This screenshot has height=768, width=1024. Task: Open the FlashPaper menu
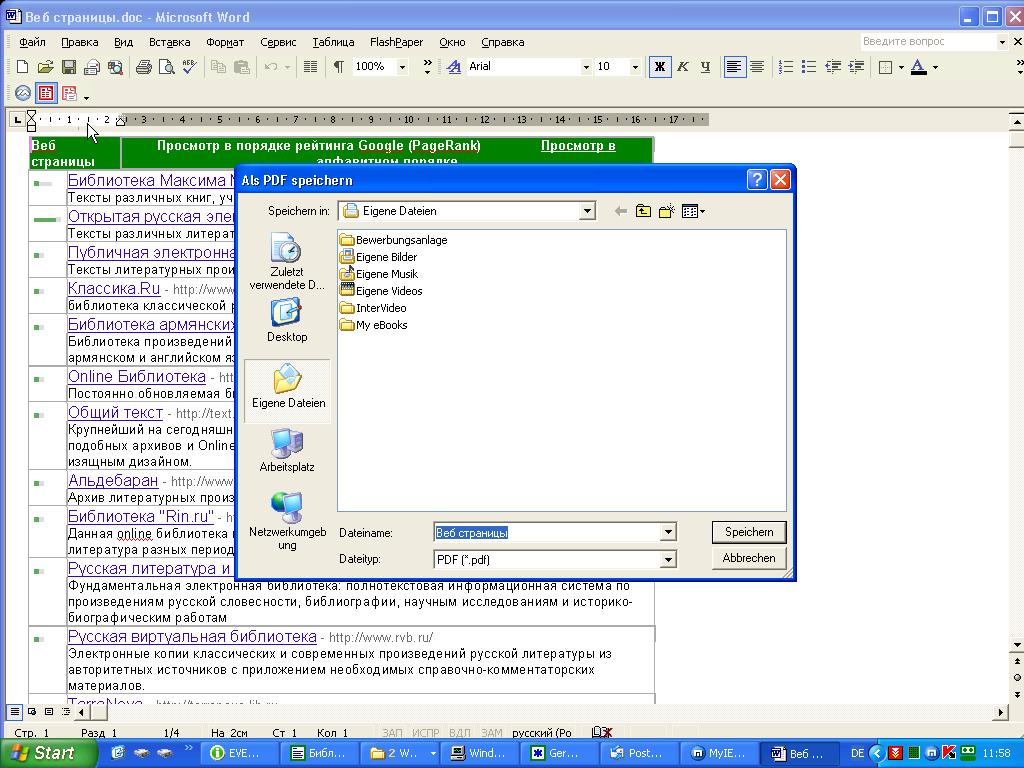pos(396,42)
